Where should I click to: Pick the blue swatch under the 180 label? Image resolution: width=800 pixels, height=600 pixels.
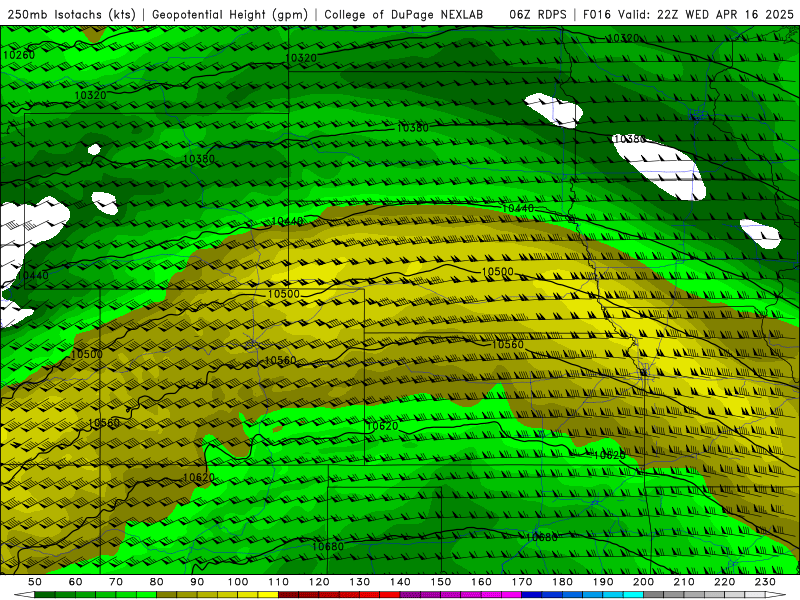(572, 595)
